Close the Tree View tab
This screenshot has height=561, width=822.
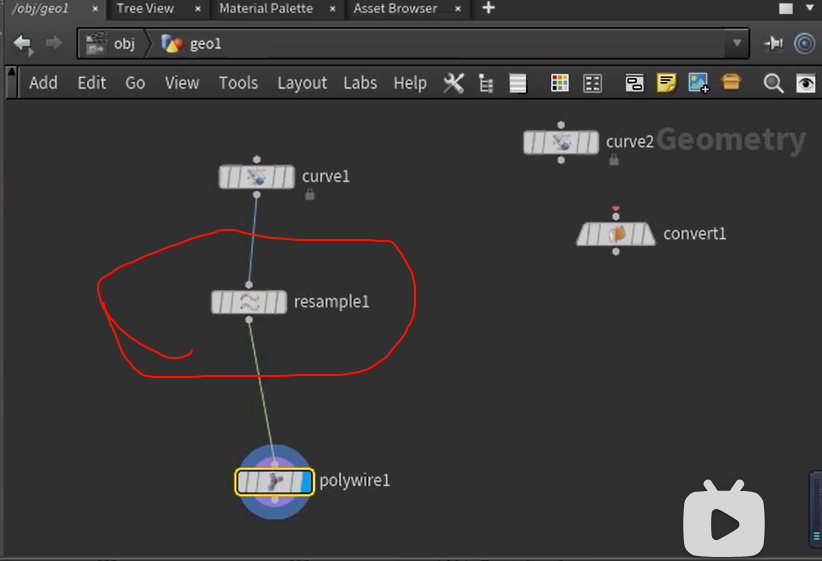[x=198, y=9]
